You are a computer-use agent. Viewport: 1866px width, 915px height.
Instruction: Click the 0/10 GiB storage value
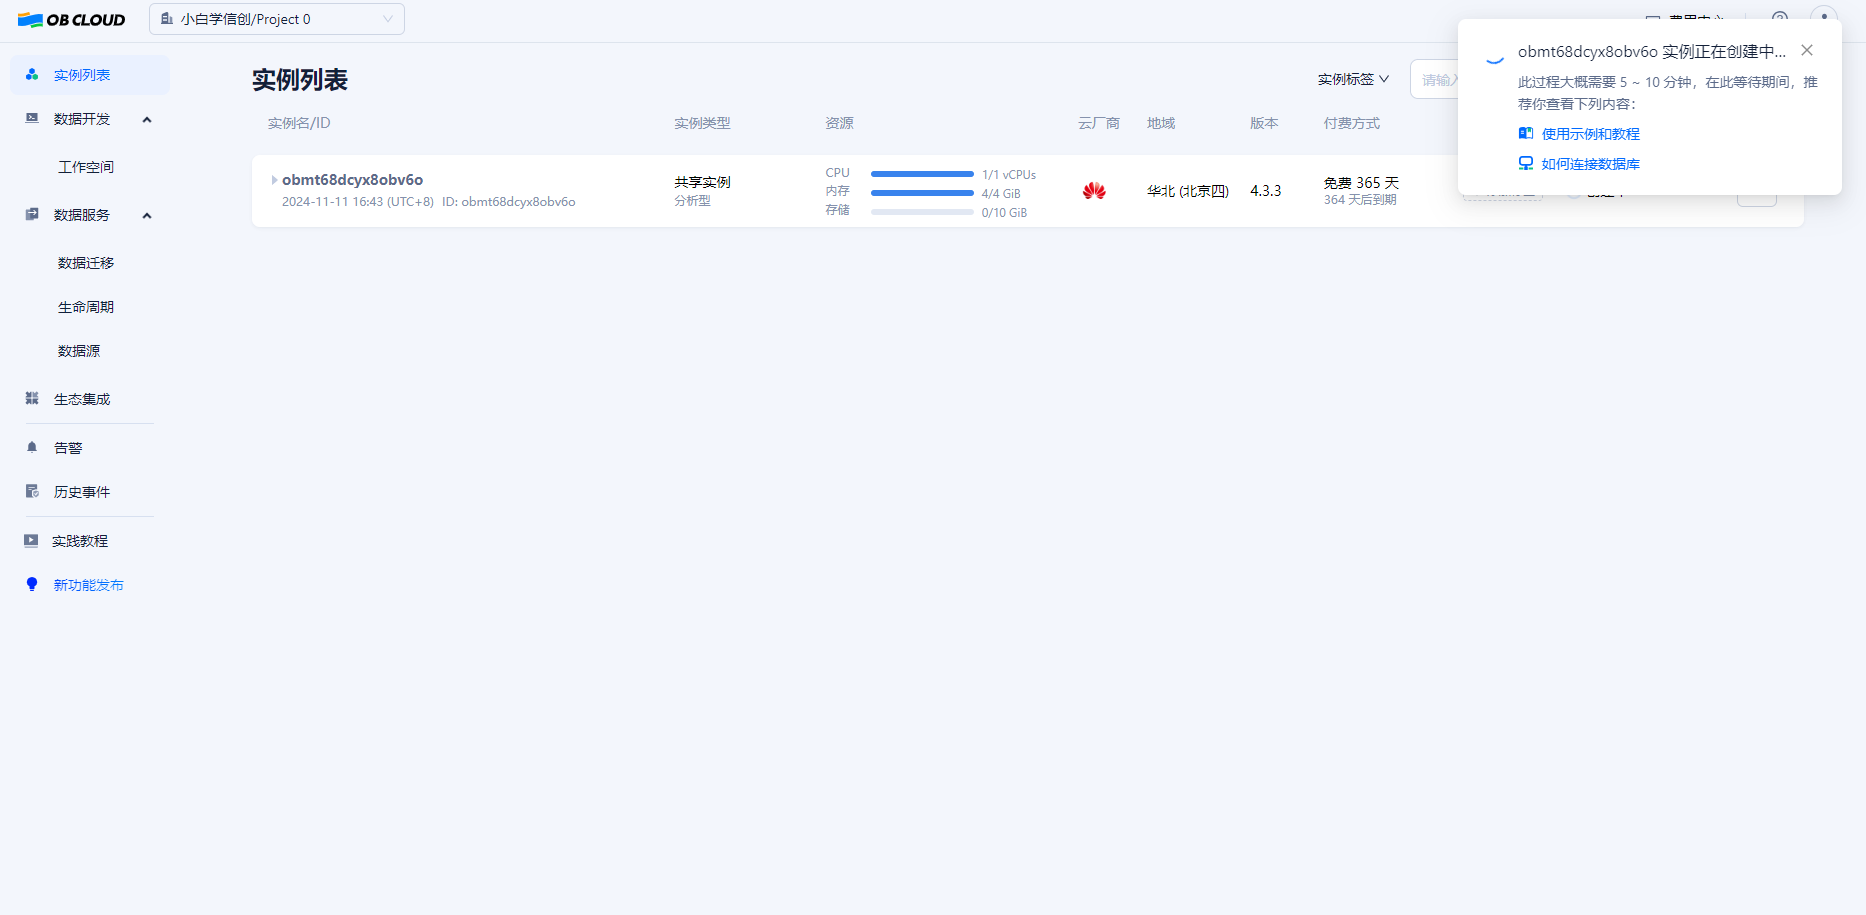tap(1004, 213)
